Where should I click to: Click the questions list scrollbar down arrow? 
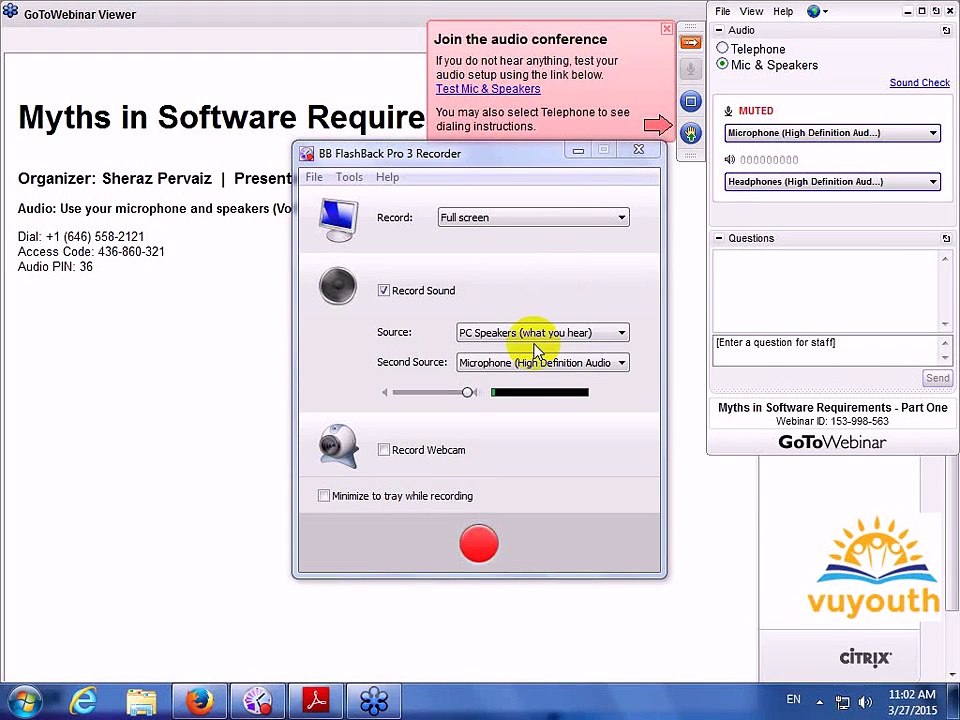[945, 324]
